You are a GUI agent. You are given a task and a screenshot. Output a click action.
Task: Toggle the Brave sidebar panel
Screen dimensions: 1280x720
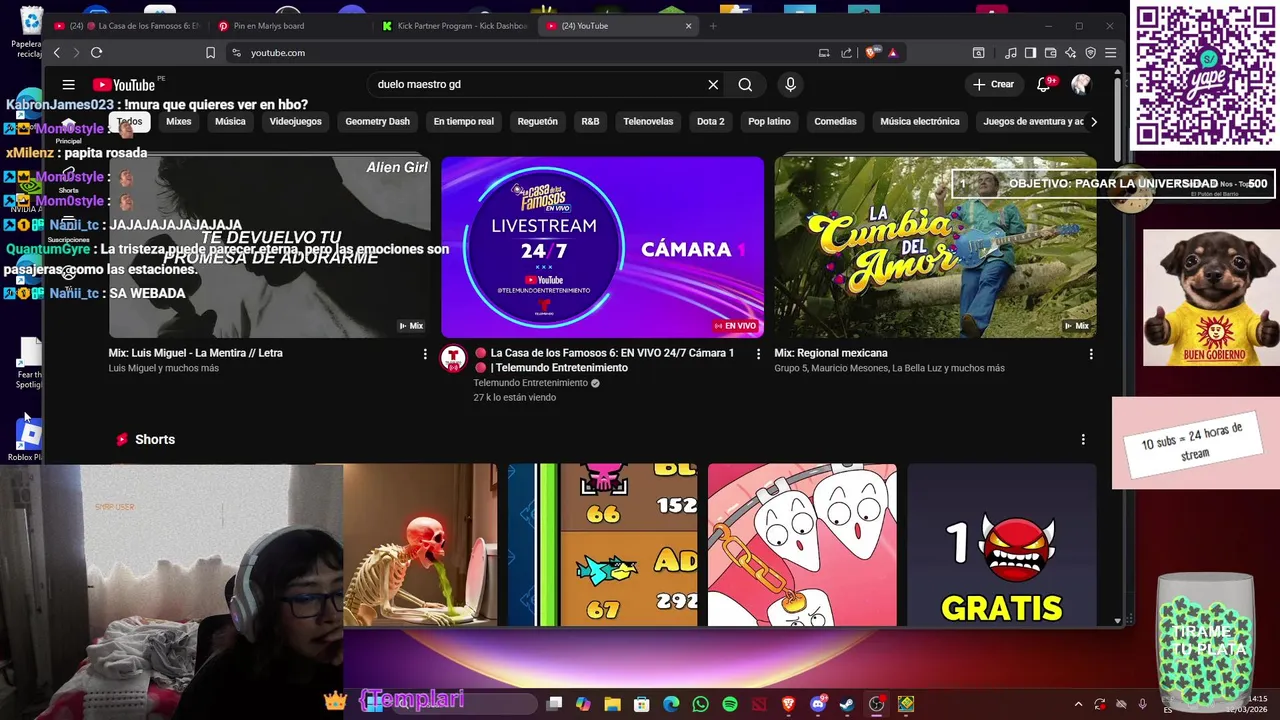1031,52
